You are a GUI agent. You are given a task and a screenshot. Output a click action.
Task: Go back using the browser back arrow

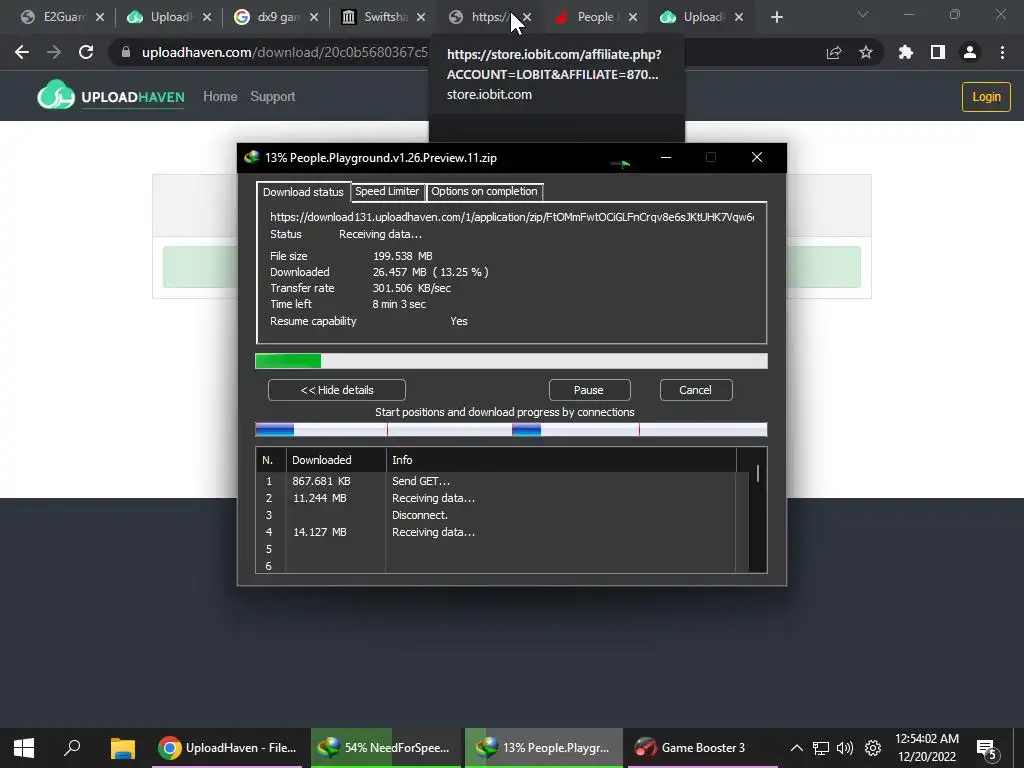[x=22, y=52]
